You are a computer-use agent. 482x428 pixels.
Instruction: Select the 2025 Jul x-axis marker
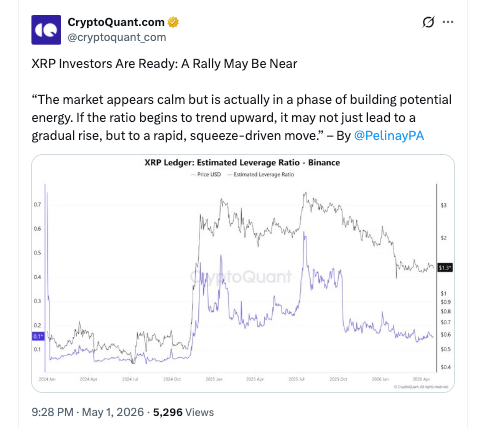coord(297,379)
